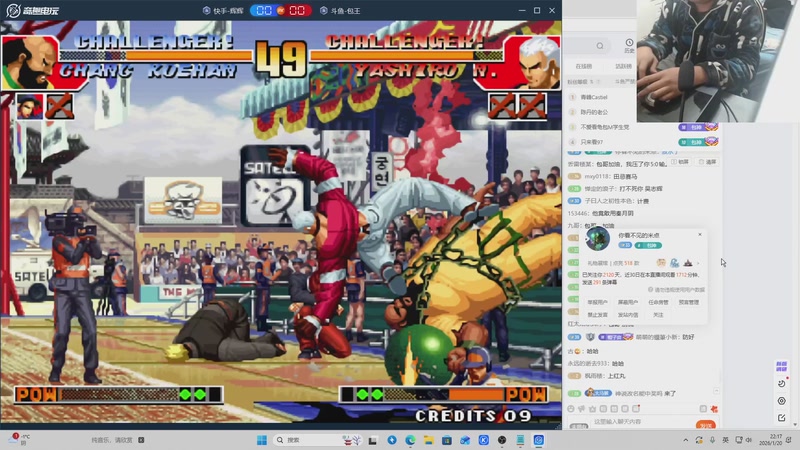
Task: Click the crown icon in chat toolbar
Action: (x=592, y=409)
